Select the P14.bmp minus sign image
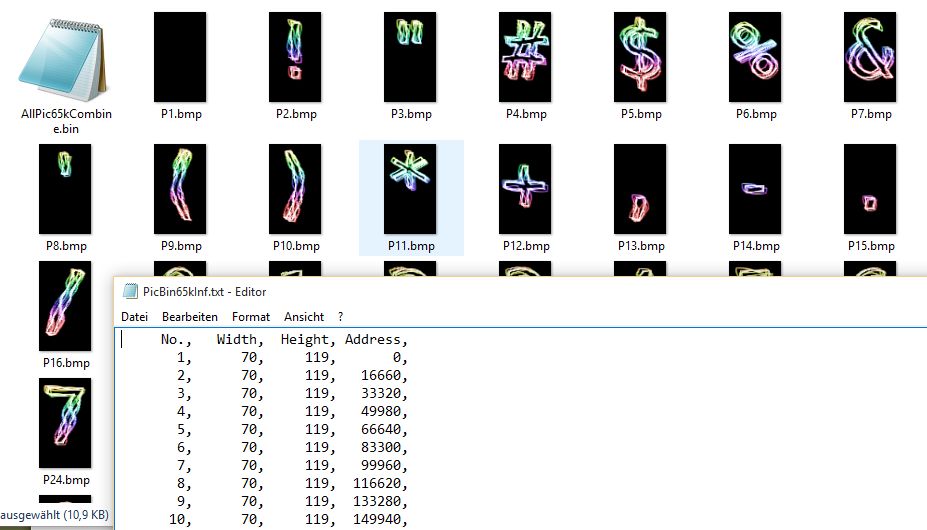The width and height of the screenshot is (927, 530). [x=755, y=189]
